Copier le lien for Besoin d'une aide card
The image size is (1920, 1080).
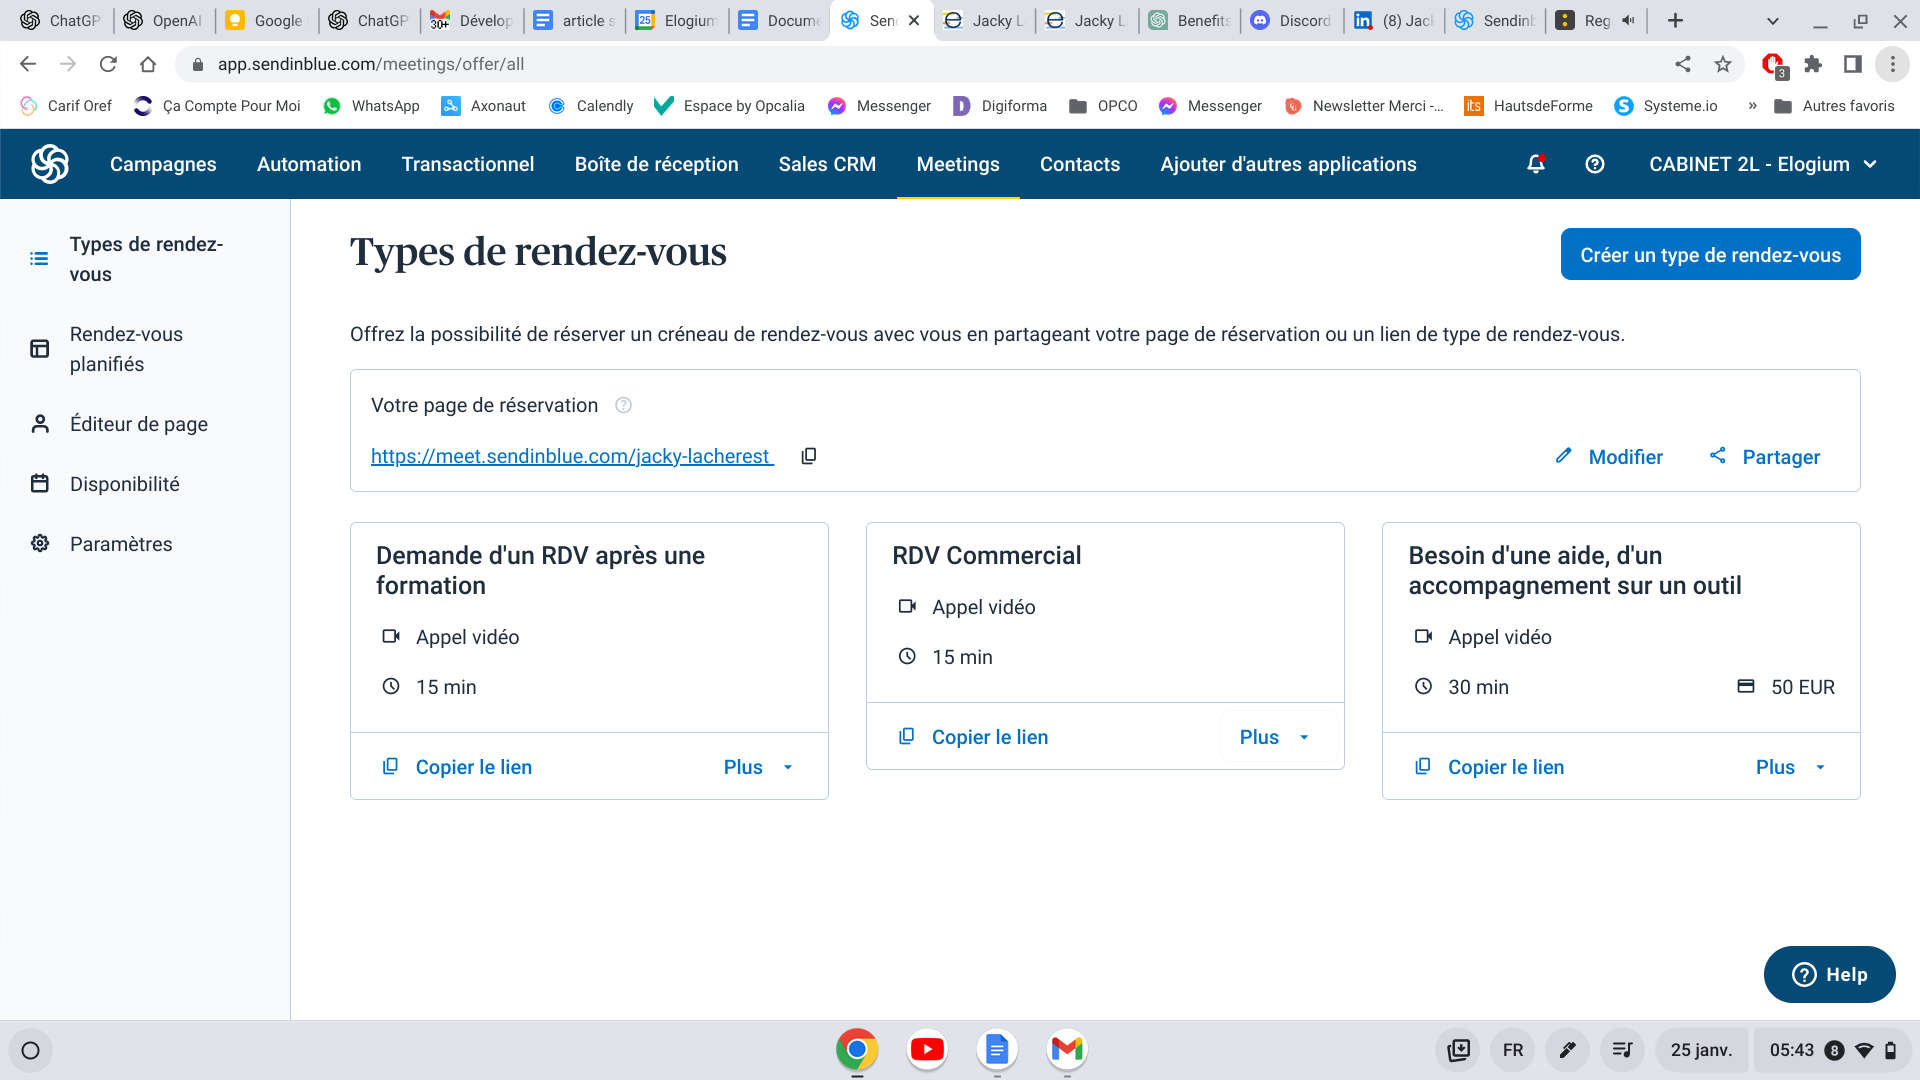coord(1489,767)
